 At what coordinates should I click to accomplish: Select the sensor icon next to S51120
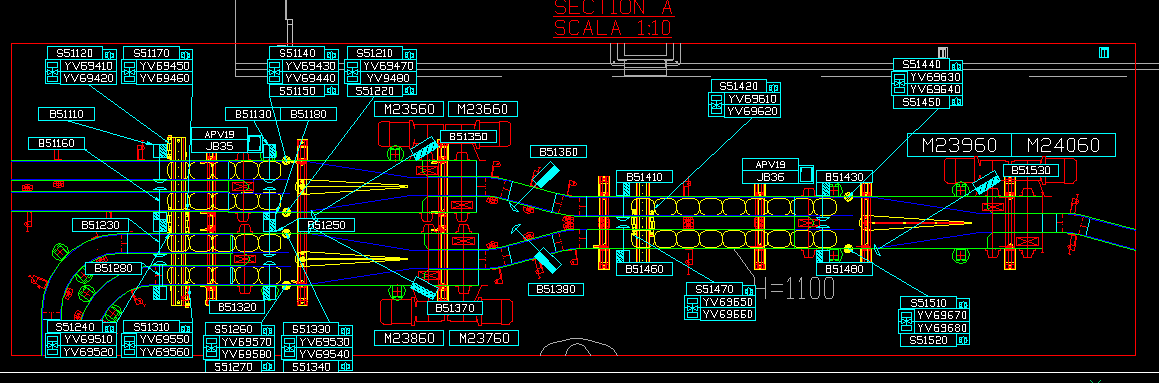coord(109,54)
